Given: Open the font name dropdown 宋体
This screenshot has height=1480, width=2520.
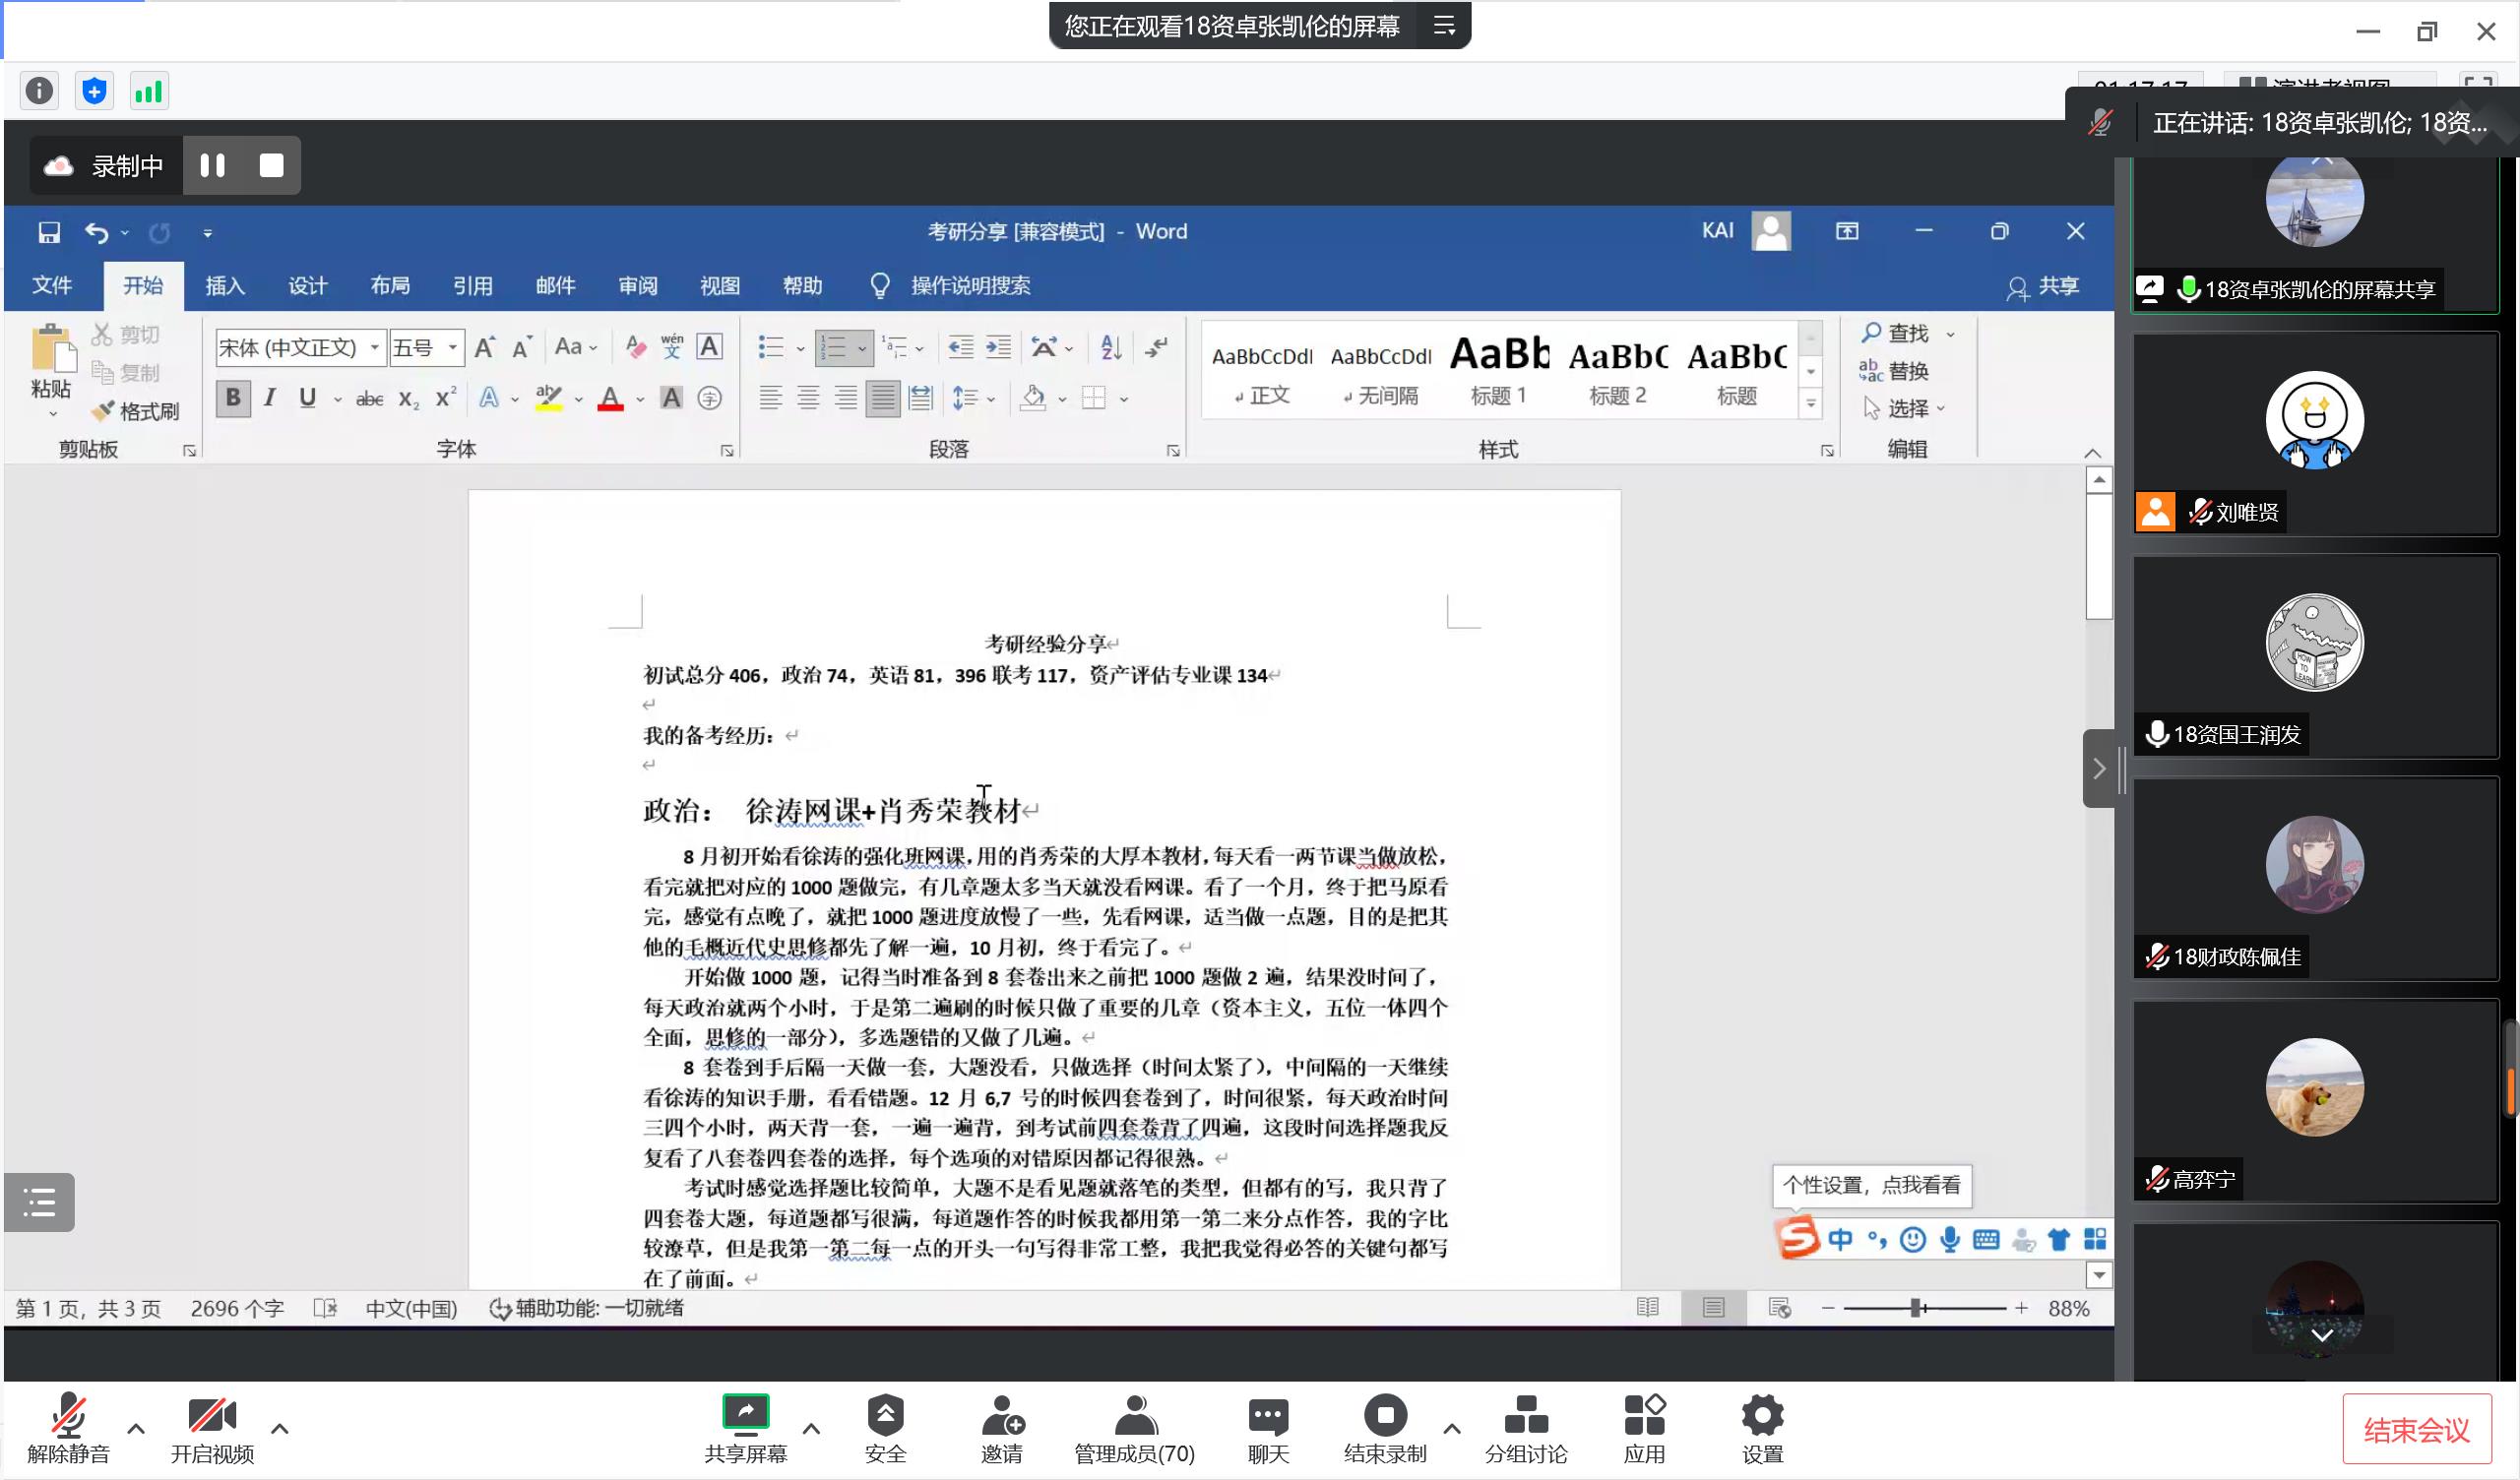Looking at the screenshot, I should tap(374, 347).
